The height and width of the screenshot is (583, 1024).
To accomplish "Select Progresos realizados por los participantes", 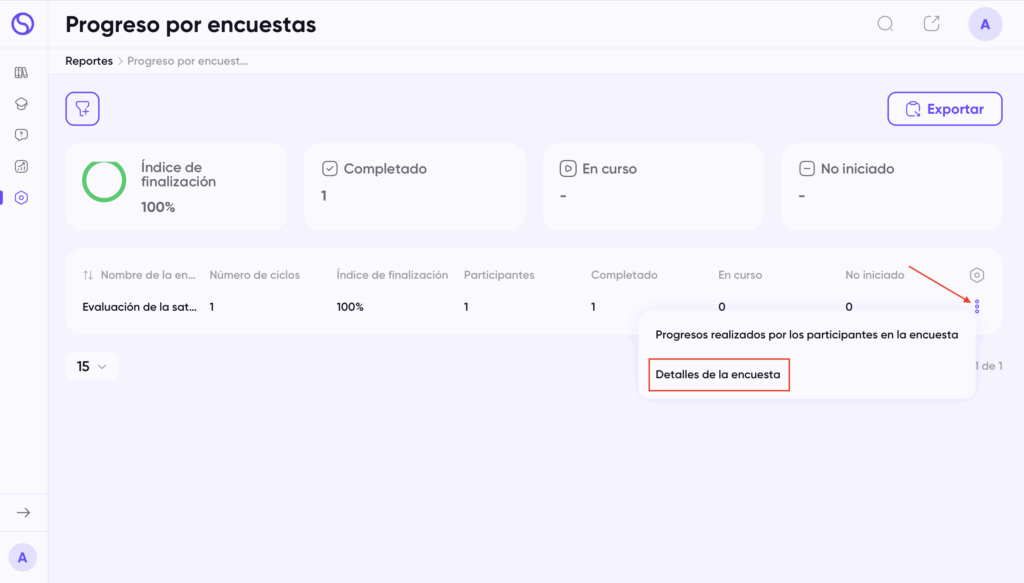I will [x=807, y=335].
